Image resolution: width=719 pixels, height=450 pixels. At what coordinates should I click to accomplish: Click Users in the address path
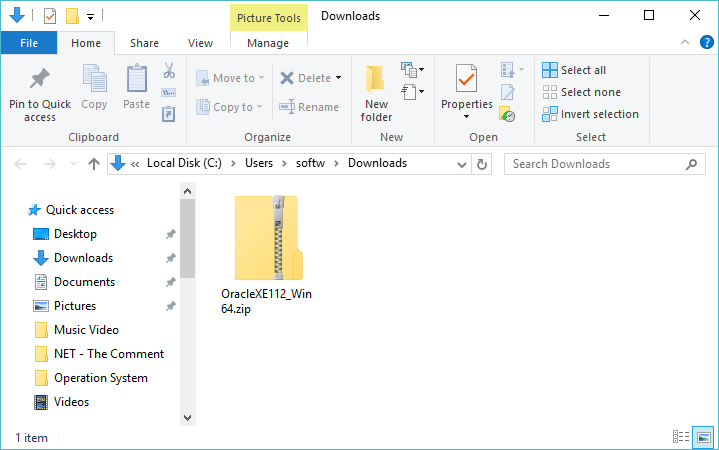coord(259,163)
